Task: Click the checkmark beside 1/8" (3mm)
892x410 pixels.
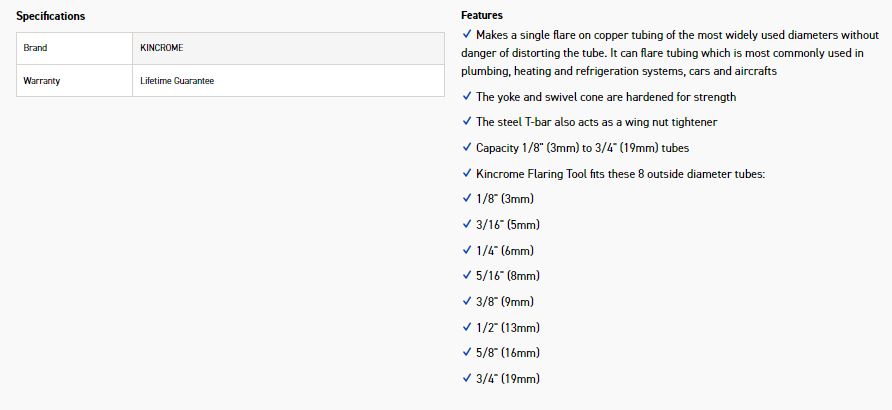Action: [x=467, y=199]
